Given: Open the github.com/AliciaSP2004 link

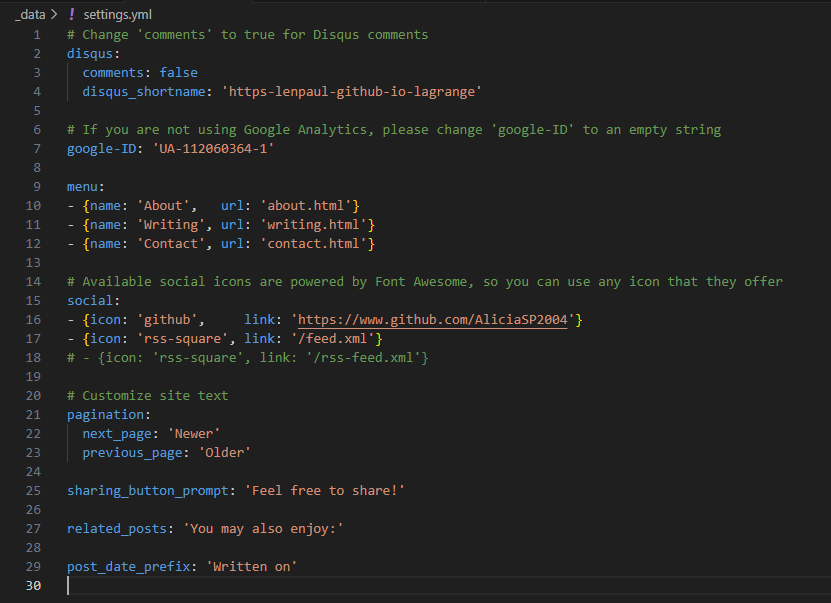Looking at the screenshot, I should coord(432,320).
